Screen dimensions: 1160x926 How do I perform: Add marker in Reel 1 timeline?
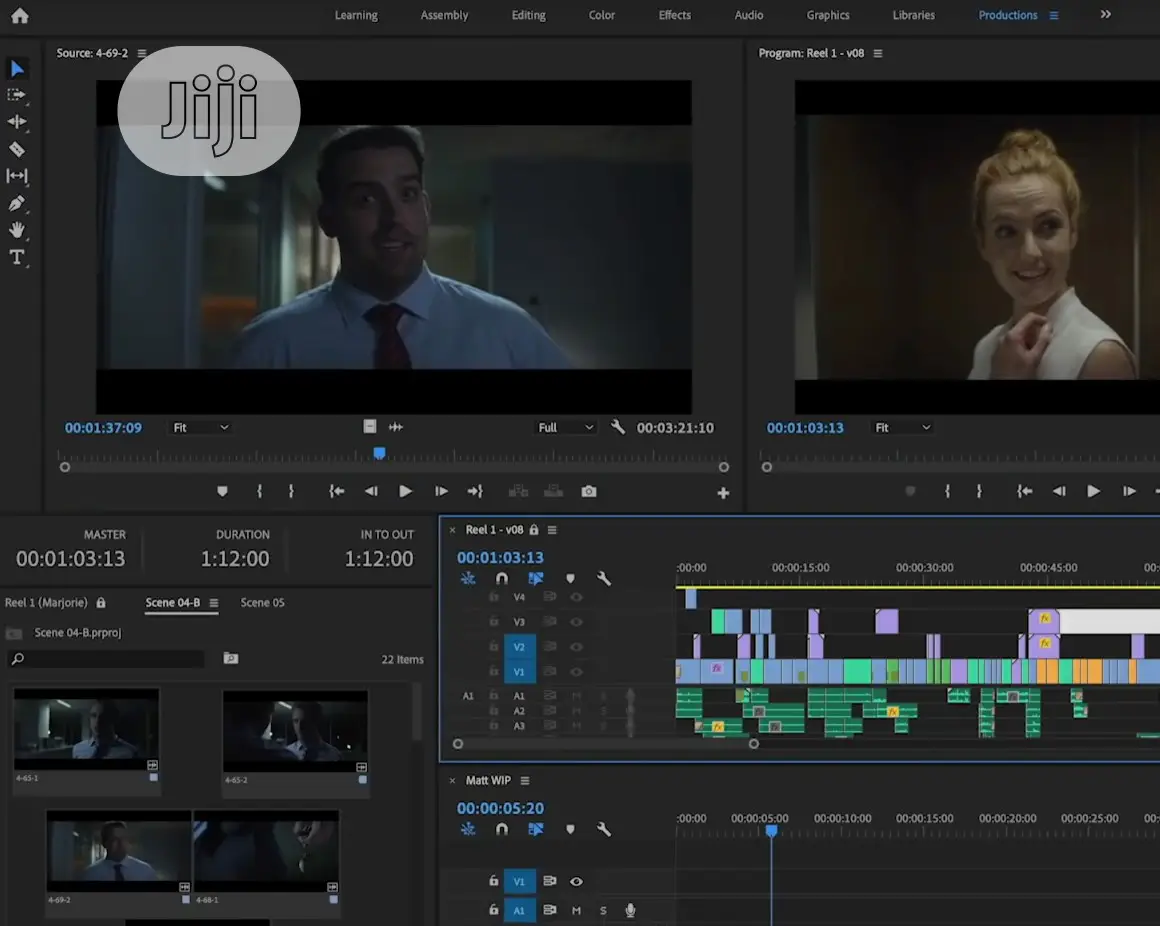click(570, 578)
